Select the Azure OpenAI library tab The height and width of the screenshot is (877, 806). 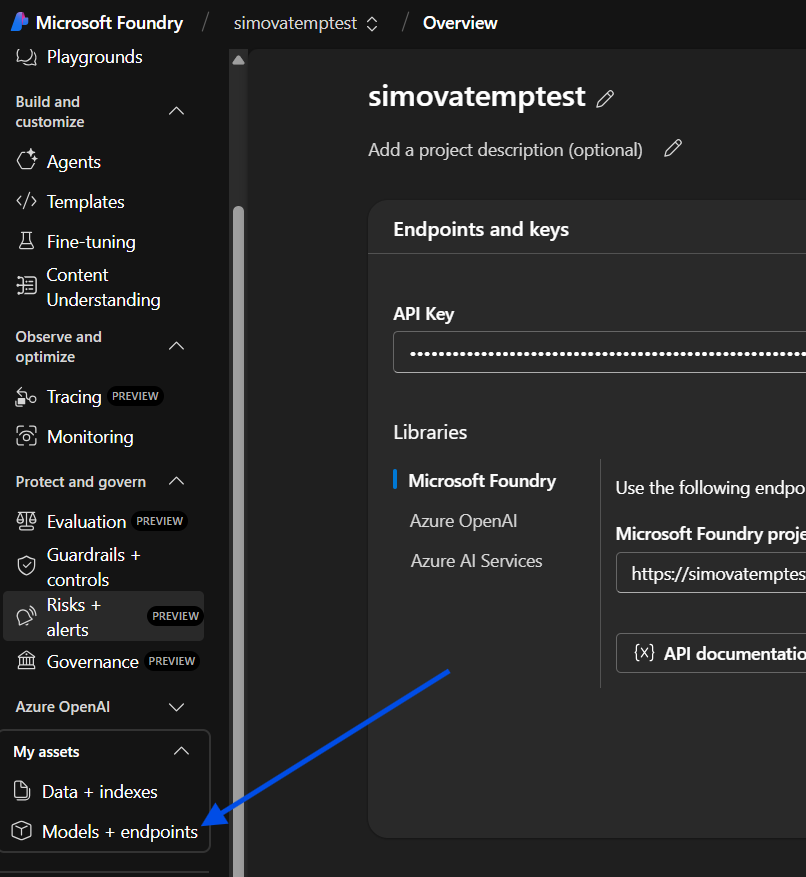(463, 521)
